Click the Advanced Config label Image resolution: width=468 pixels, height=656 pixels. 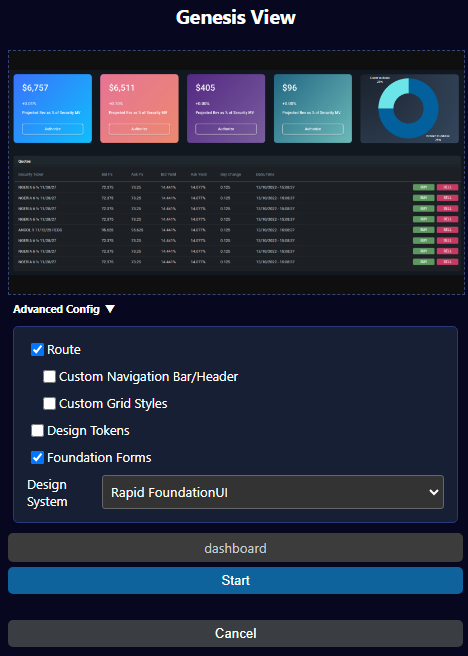[x=56, y=309]
